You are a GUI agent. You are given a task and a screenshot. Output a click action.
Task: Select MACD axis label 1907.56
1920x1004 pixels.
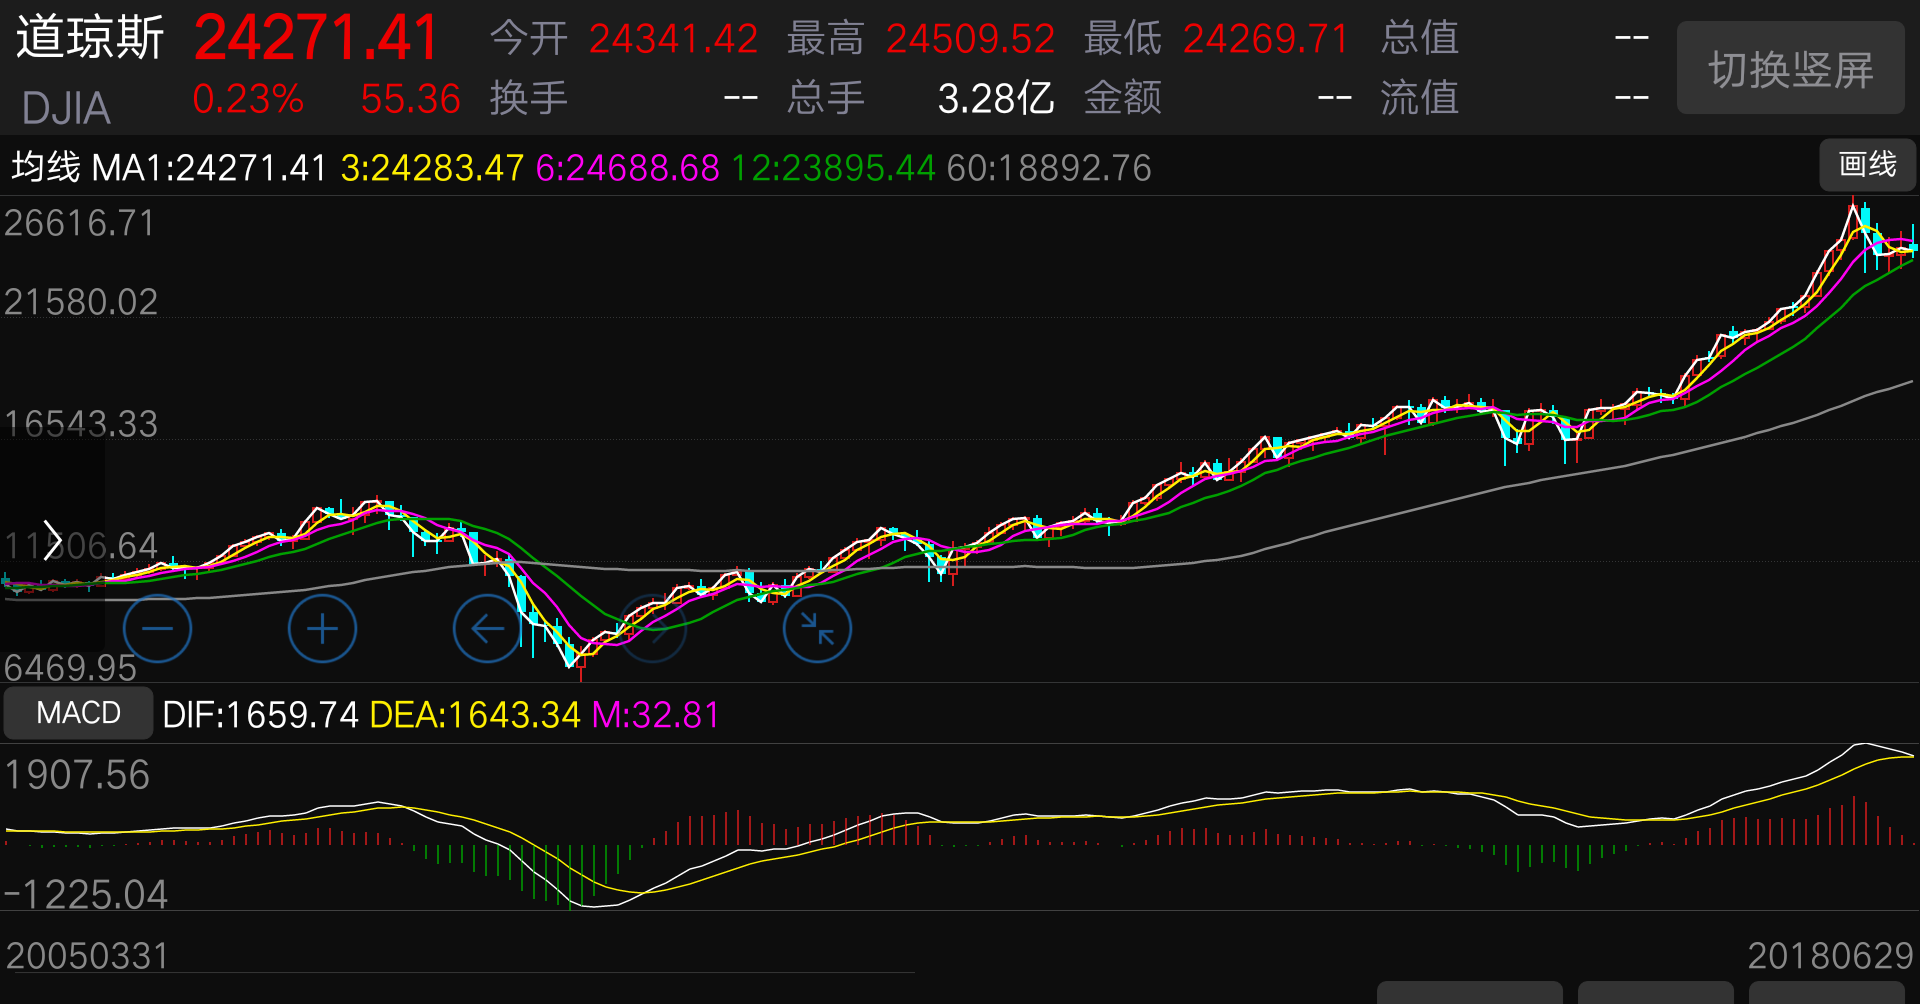pyautogui.click(x=77, y=775)
